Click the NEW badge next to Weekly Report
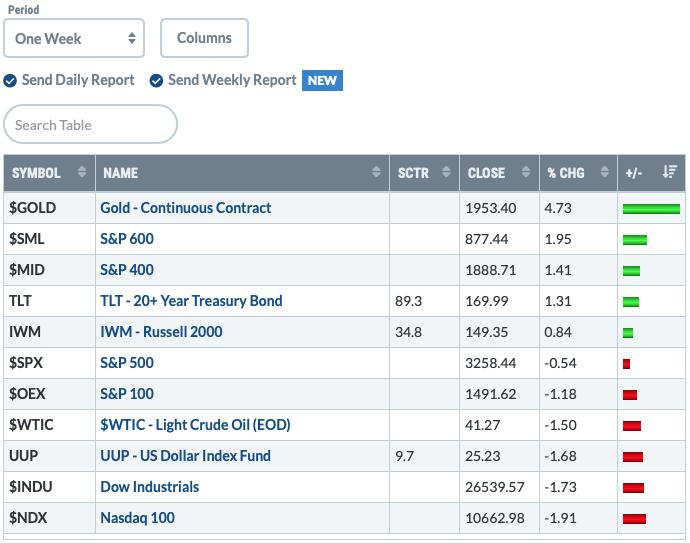This screenshot has width=690, height=543. (322, 81)
